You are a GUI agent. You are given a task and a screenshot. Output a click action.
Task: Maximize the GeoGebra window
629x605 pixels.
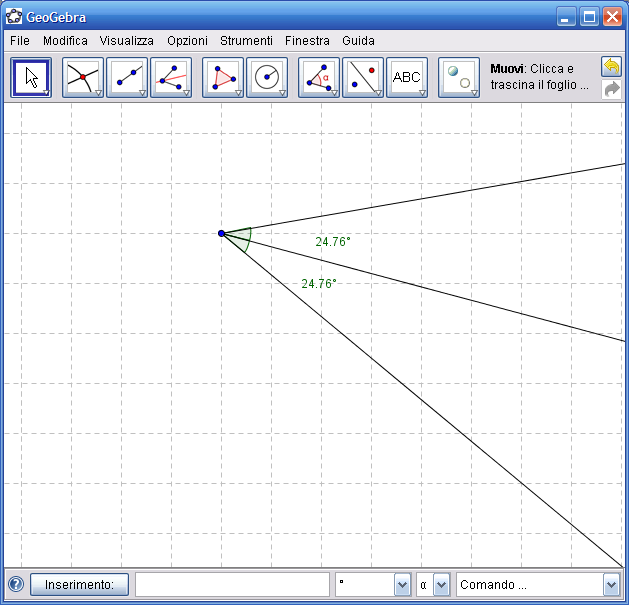tap(589, 17)
